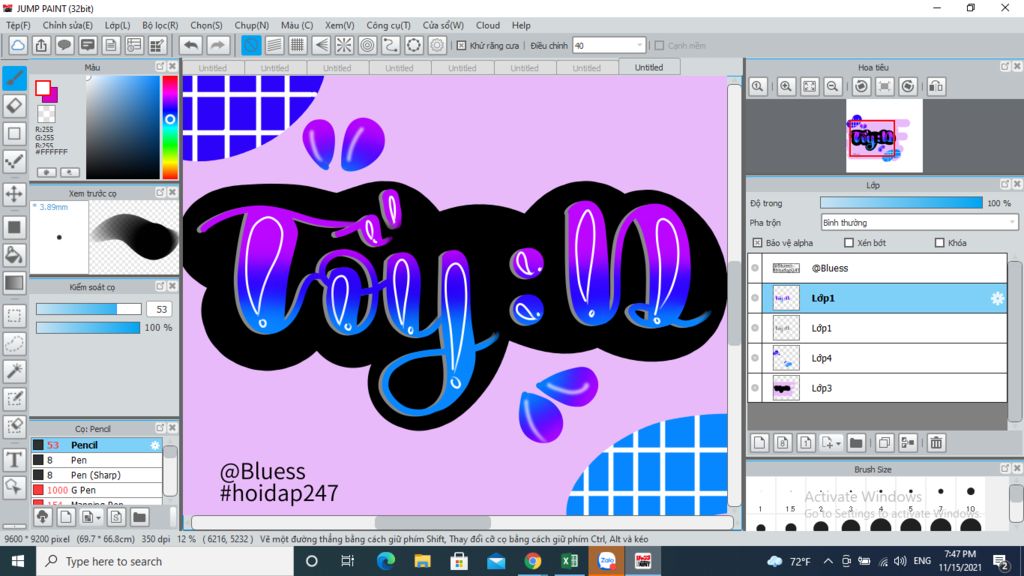
Task: Open the Cửa sổ(W) menu
Action: (443, 25)
